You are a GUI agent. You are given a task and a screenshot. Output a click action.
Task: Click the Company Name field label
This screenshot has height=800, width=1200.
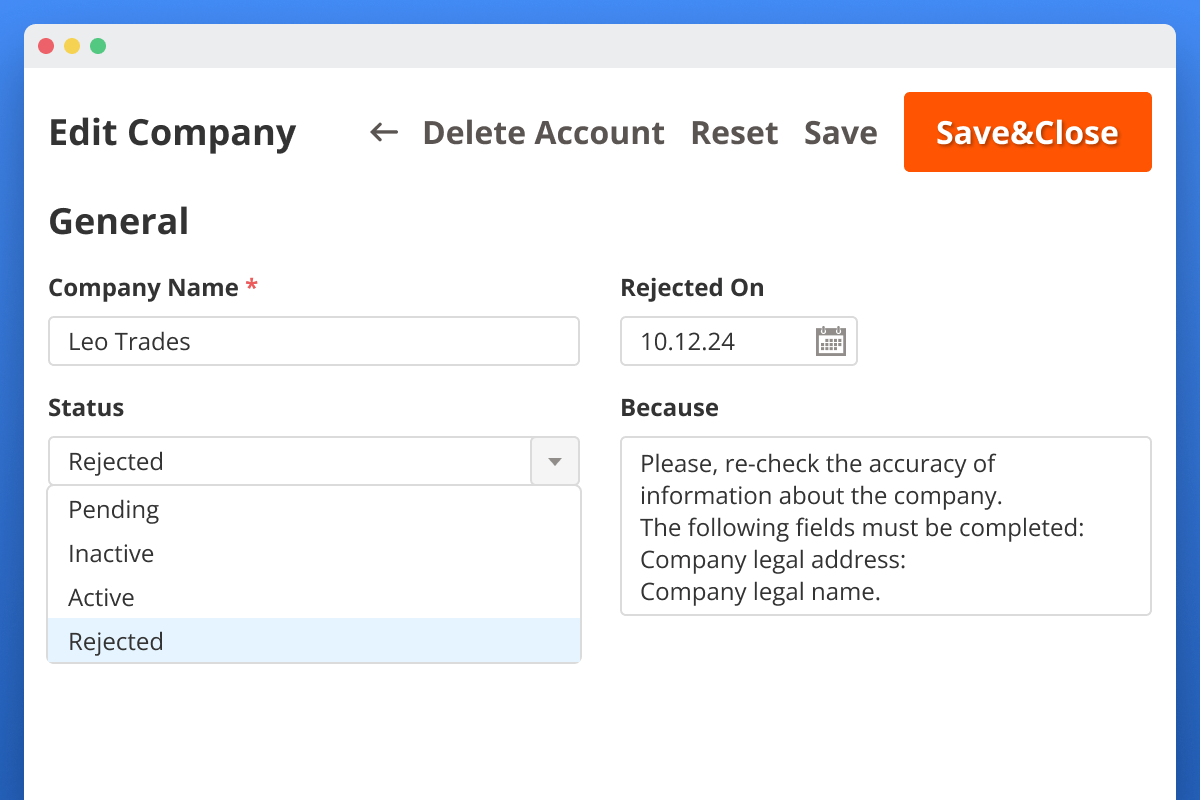pyautogui.click(x=143, y=288)
